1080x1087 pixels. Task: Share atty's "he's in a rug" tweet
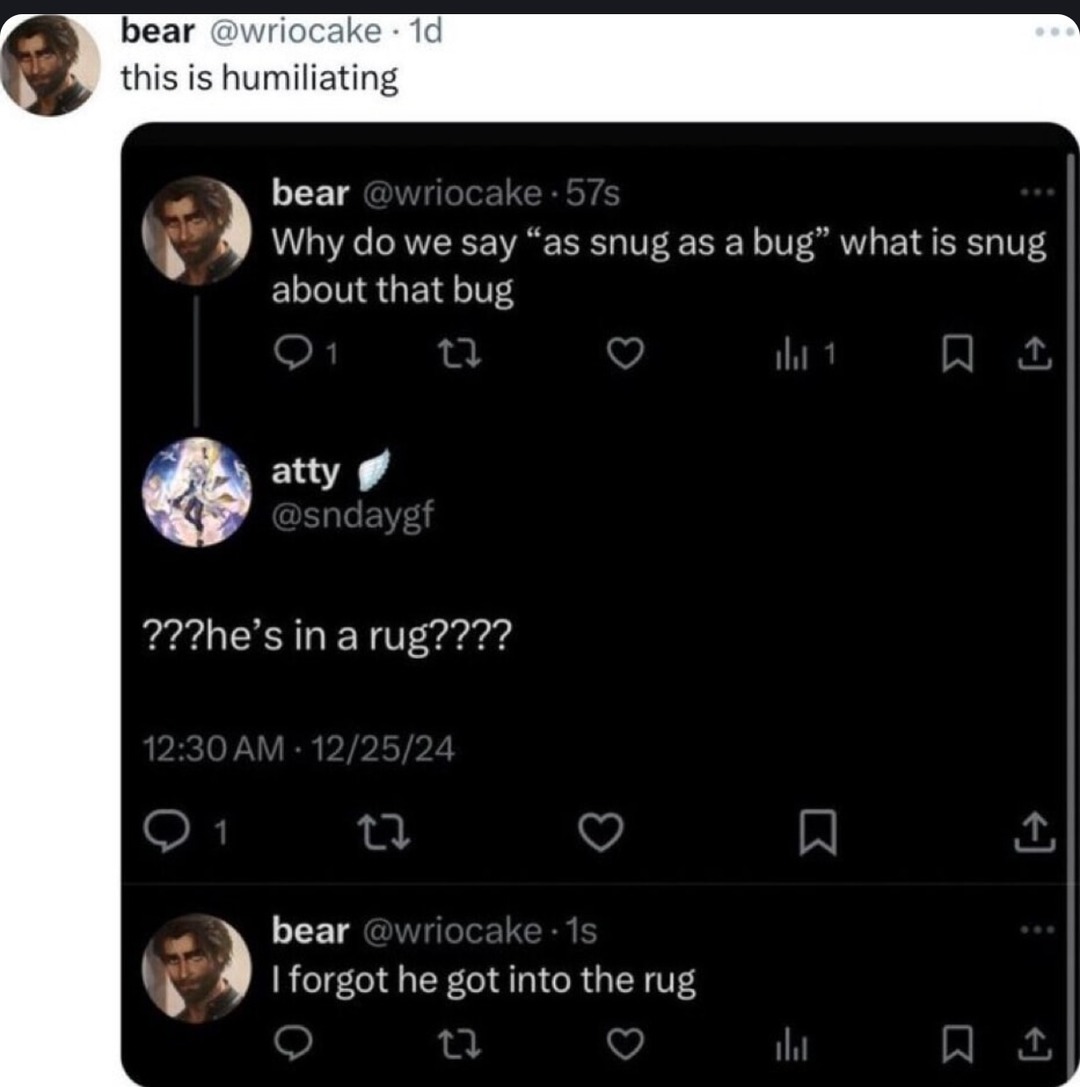click(x=1032, y=830)
